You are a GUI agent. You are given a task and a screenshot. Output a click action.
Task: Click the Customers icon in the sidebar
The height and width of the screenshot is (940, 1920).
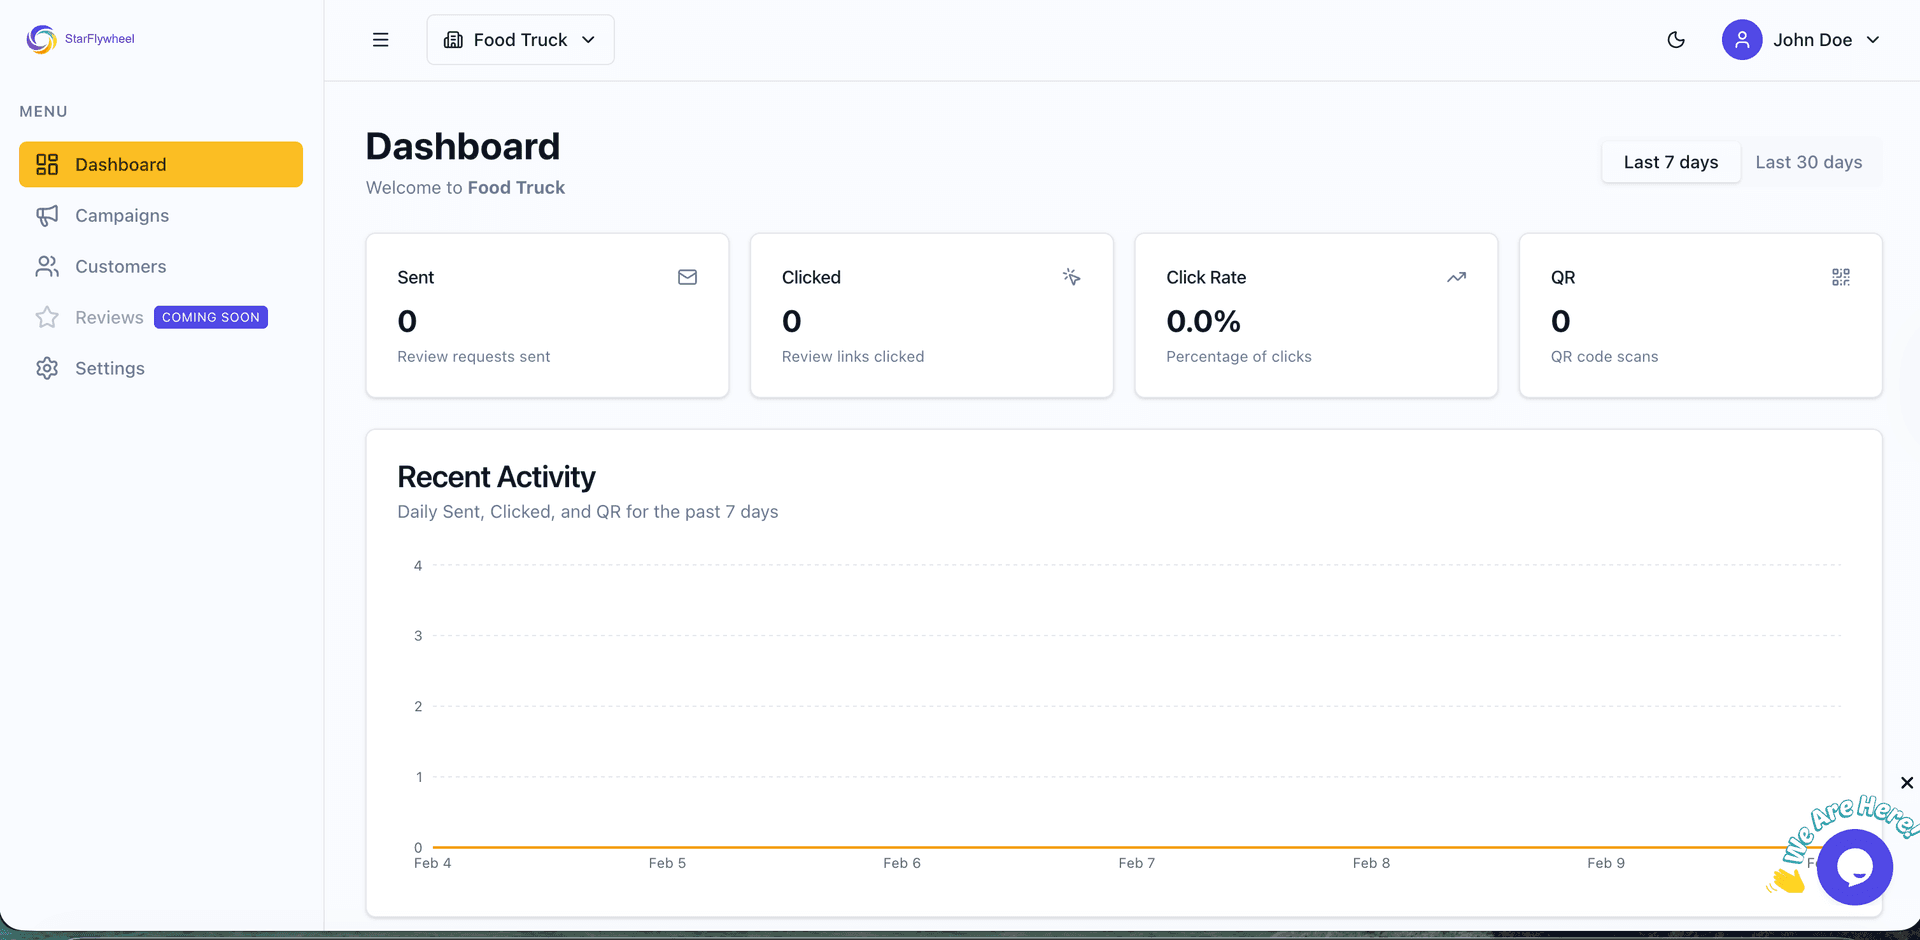click(47, 266)
